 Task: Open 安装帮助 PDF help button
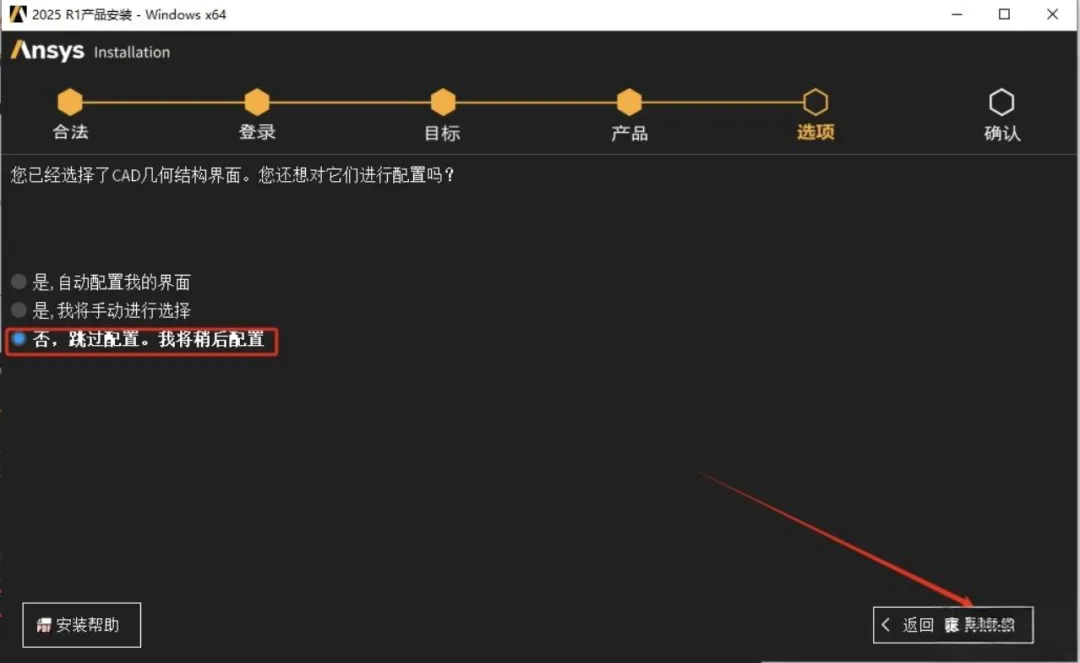tap(81, 625)
